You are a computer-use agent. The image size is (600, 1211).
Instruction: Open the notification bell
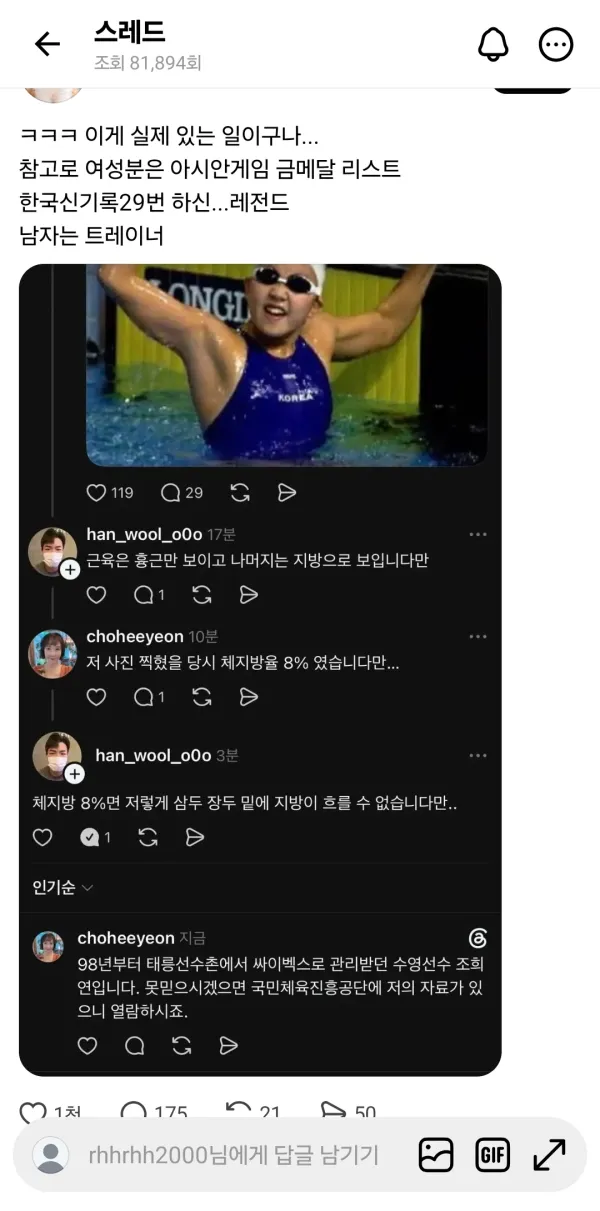coord(493,44)
